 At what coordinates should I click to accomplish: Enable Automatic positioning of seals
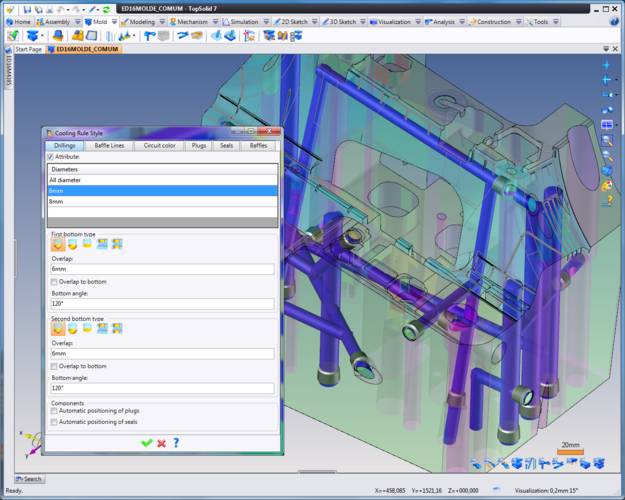click(54, 423)
